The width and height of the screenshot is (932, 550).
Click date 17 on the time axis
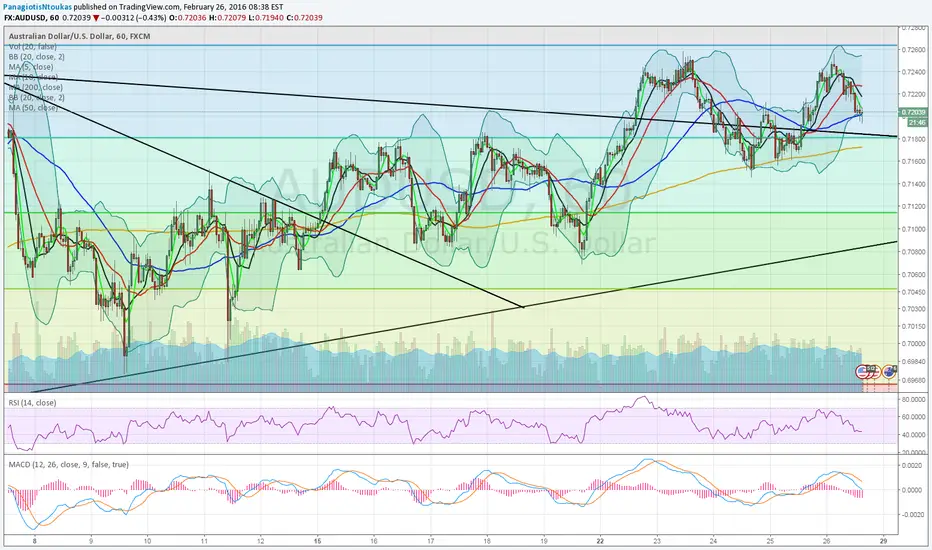(430, 541)
